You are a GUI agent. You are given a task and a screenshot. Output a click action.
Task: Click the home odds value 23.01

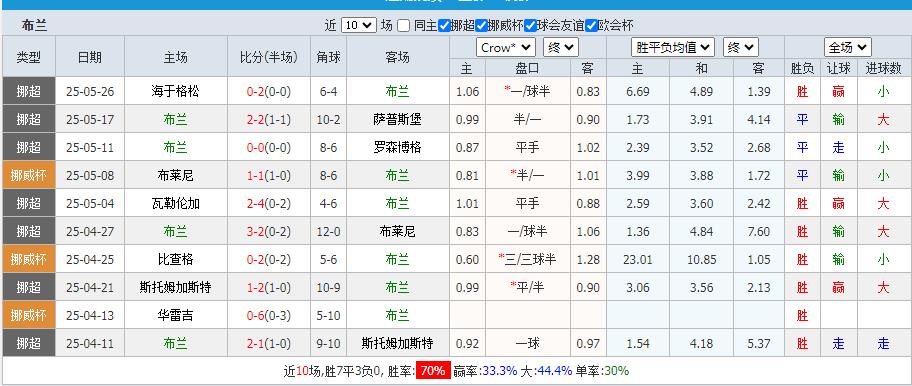click(x=637, y=259)
